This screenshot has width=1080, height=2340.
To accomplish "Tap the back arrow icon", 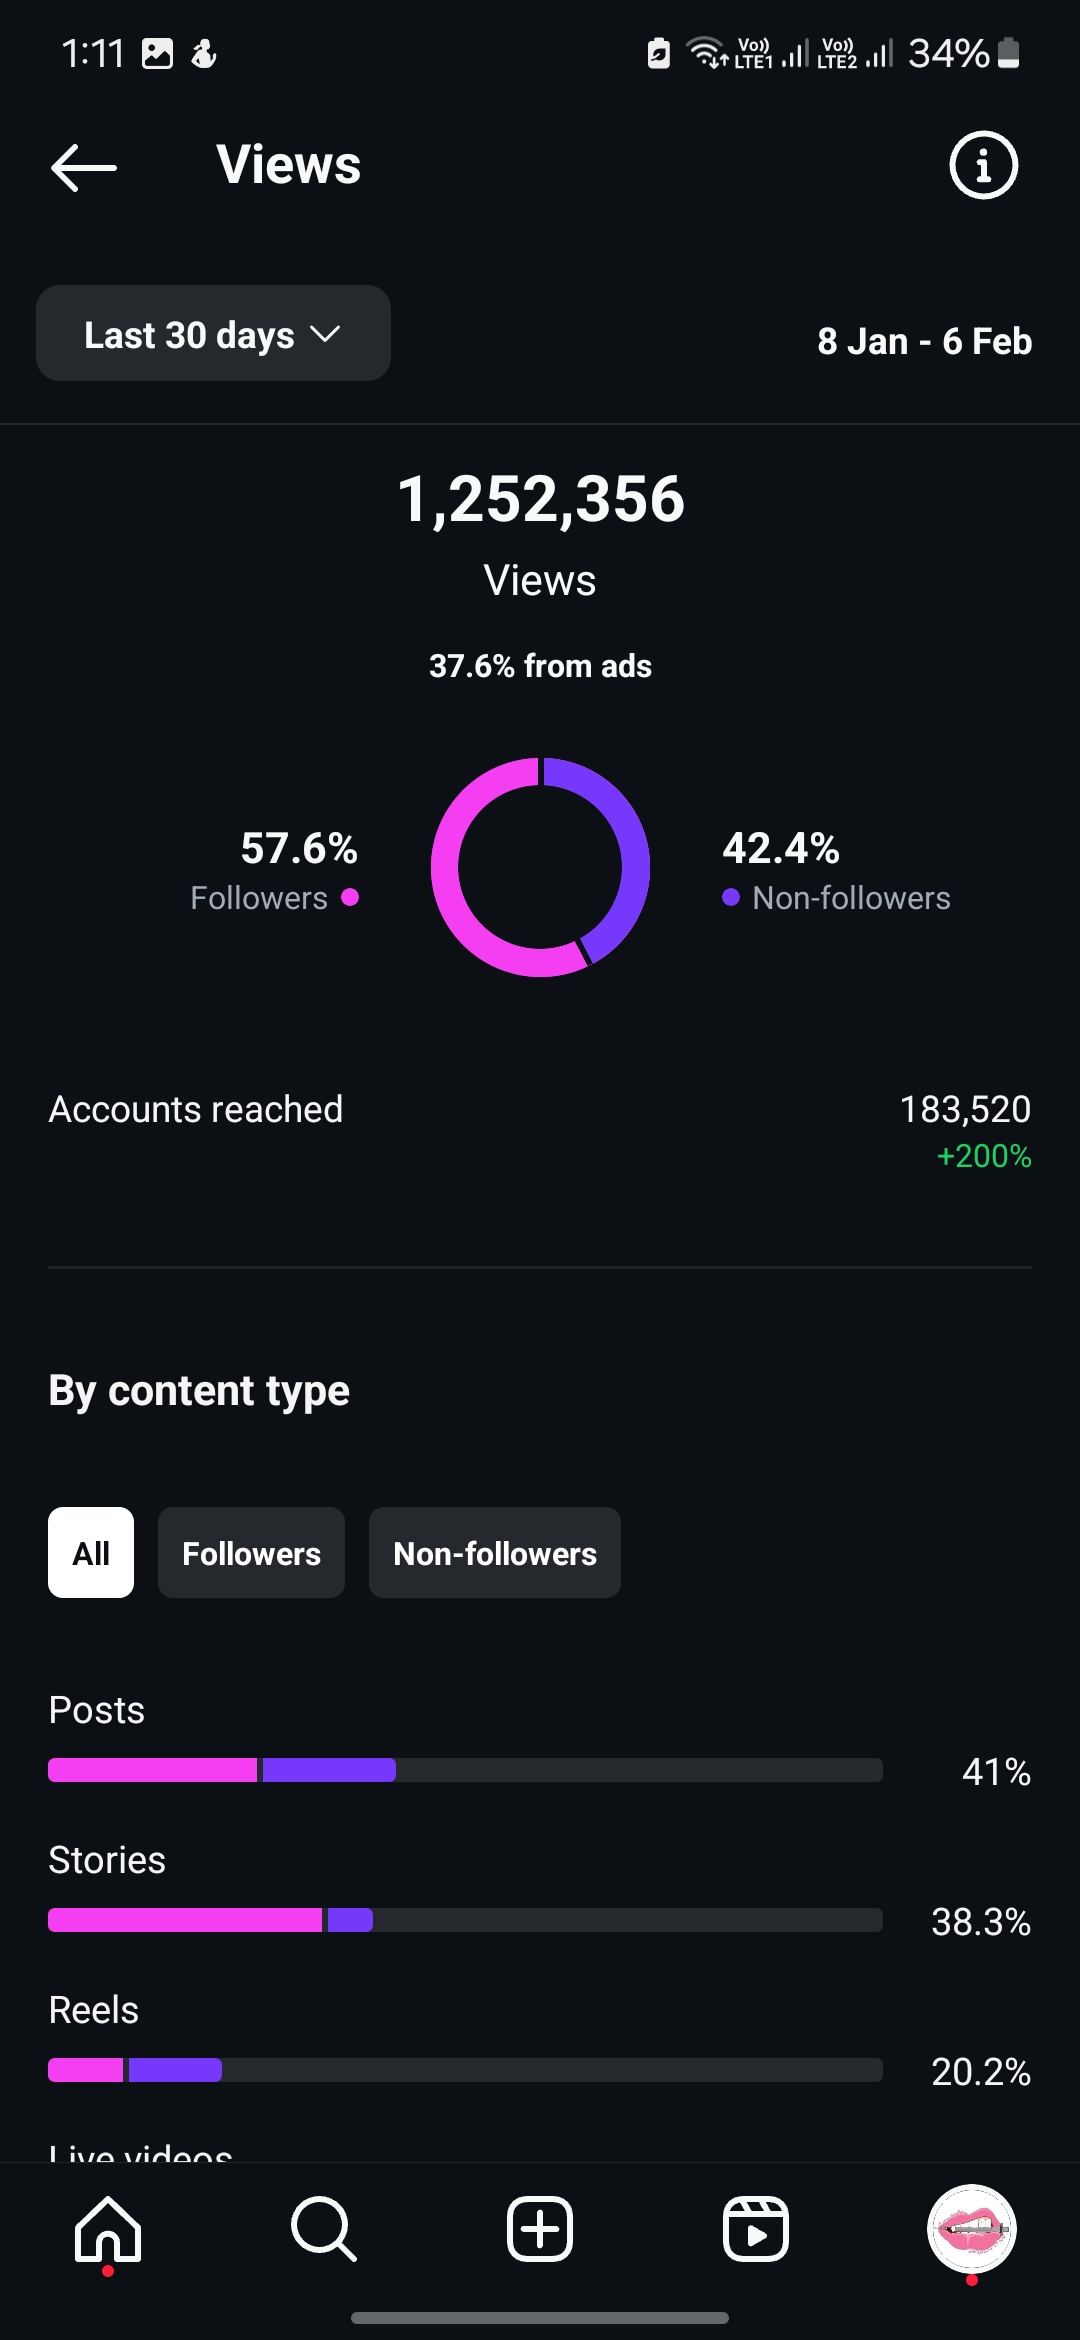I will coord(84,167).
